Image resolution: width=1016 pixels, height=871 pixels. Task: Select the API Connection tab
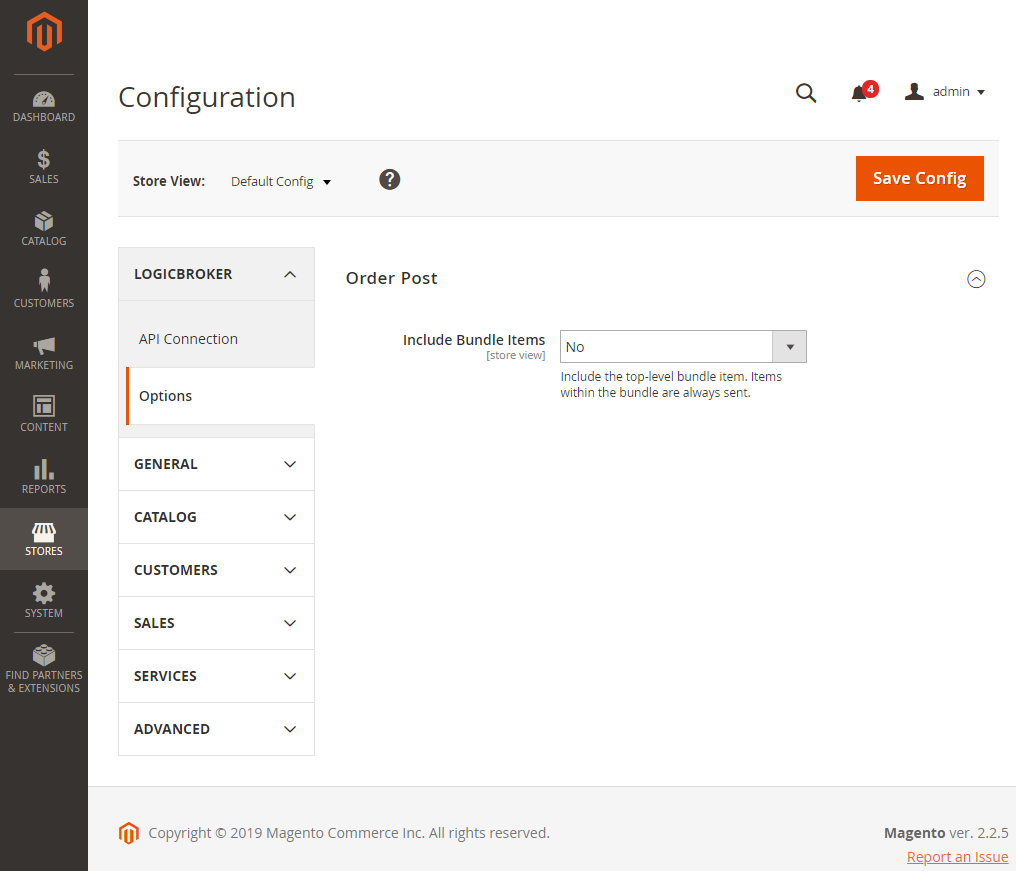pyautogui.click(x=188, y=339)
